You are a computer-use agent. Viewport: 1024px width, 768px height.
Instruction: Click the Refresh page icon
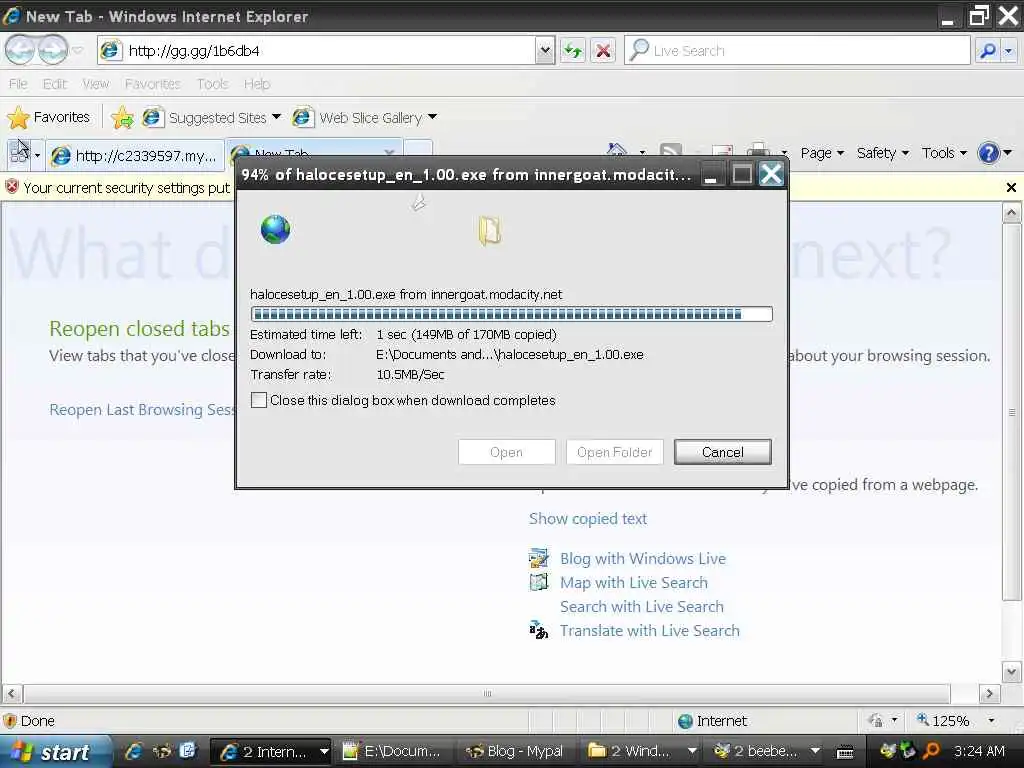pos(573,50)
